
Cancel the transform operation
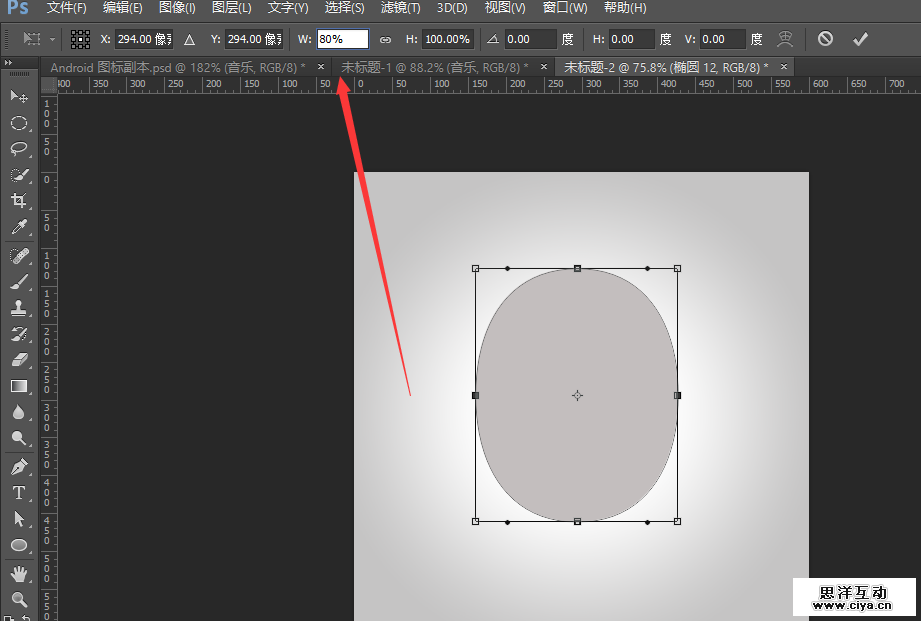825,39
